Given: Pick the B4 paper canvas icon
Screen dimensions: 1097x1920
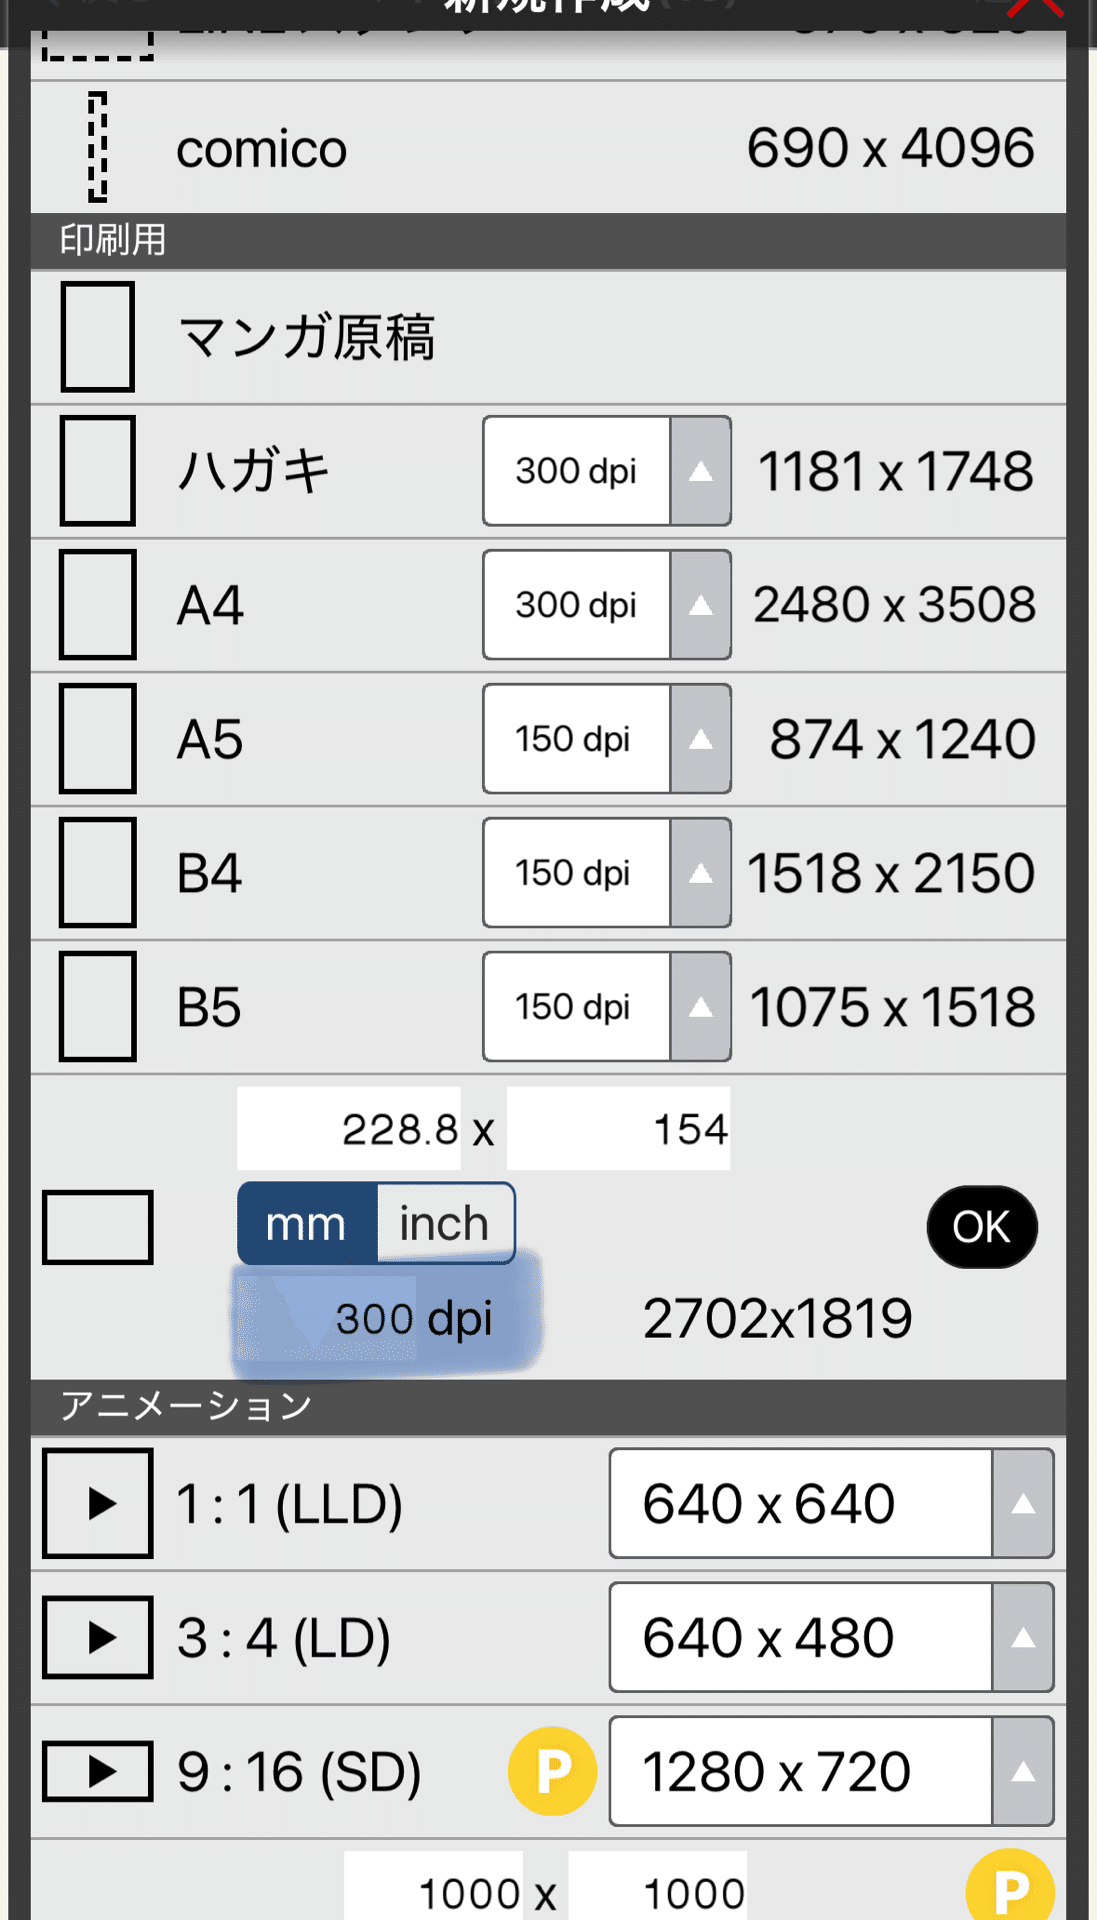Looking at the screenshot, I should (x=97, y=873).
